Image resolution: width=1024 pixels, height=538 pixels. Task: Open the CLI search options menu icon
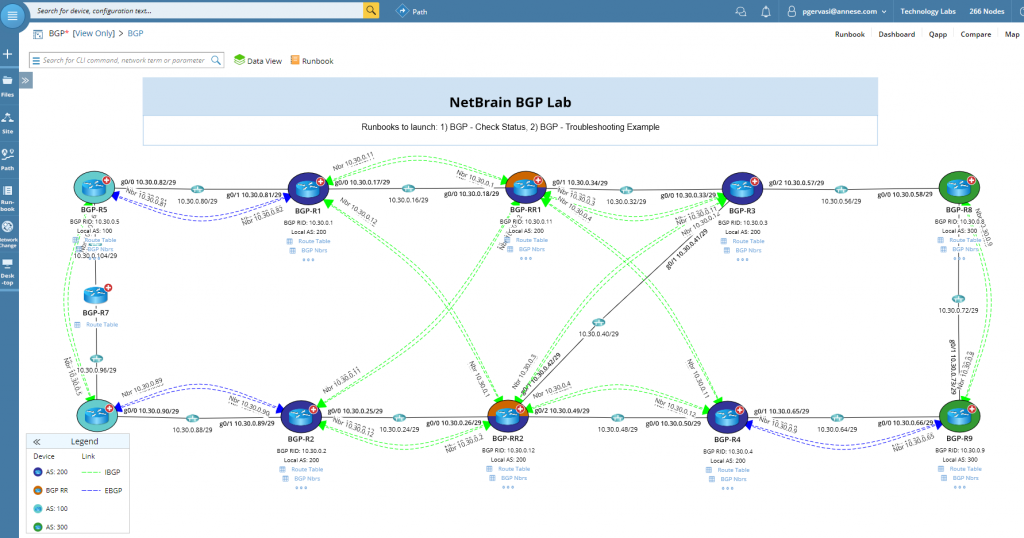pos(36,60)
